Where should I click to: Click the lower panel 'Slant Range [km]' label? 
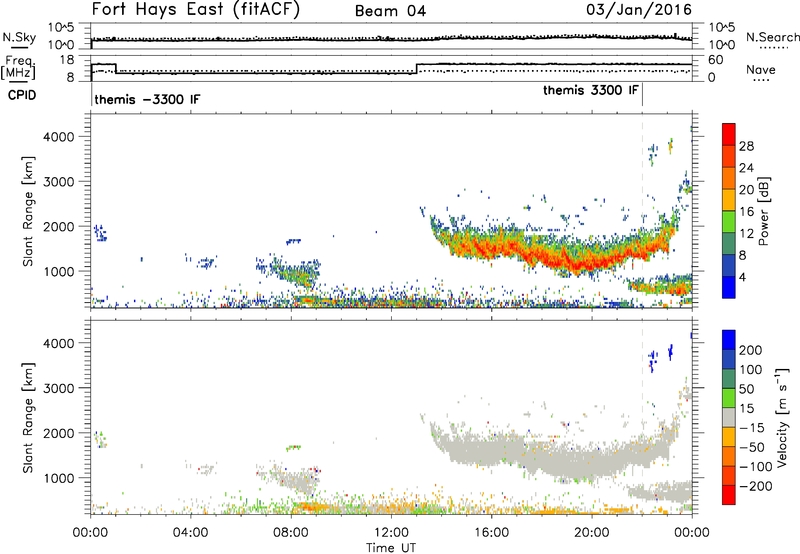[x=28, y=418]
